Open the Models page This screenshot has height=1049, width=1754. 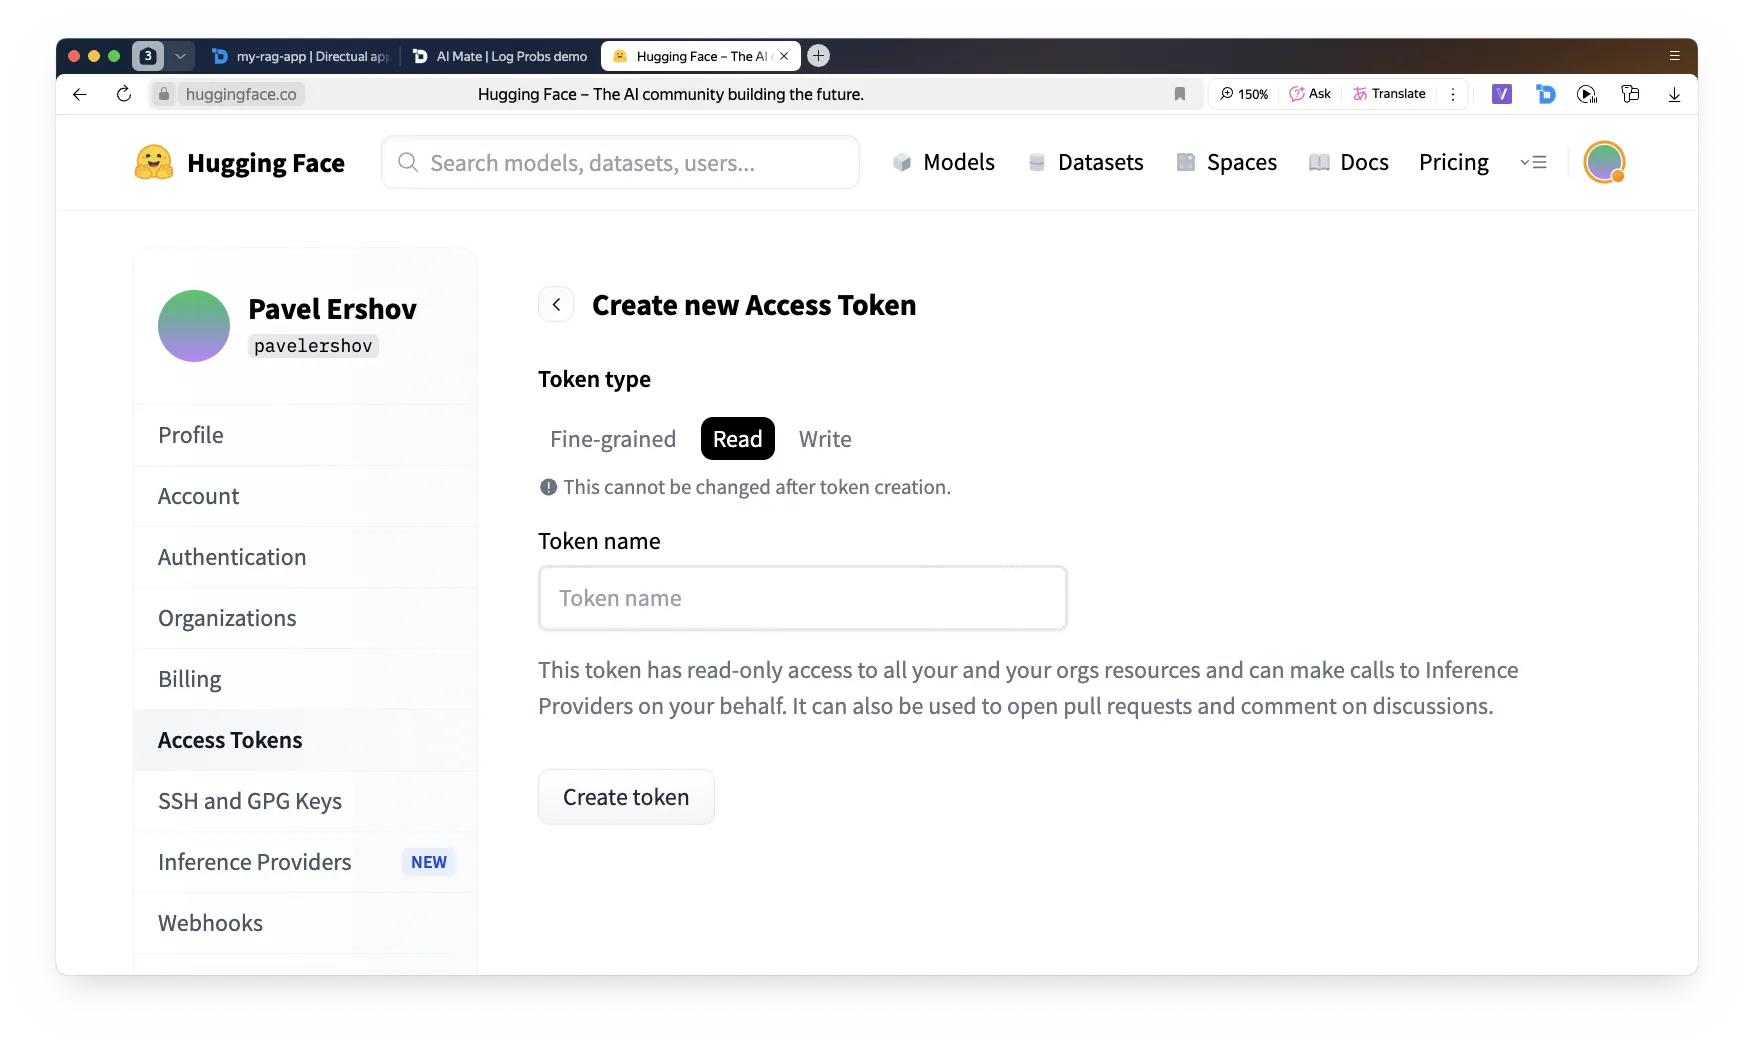[x=943, y=162]
